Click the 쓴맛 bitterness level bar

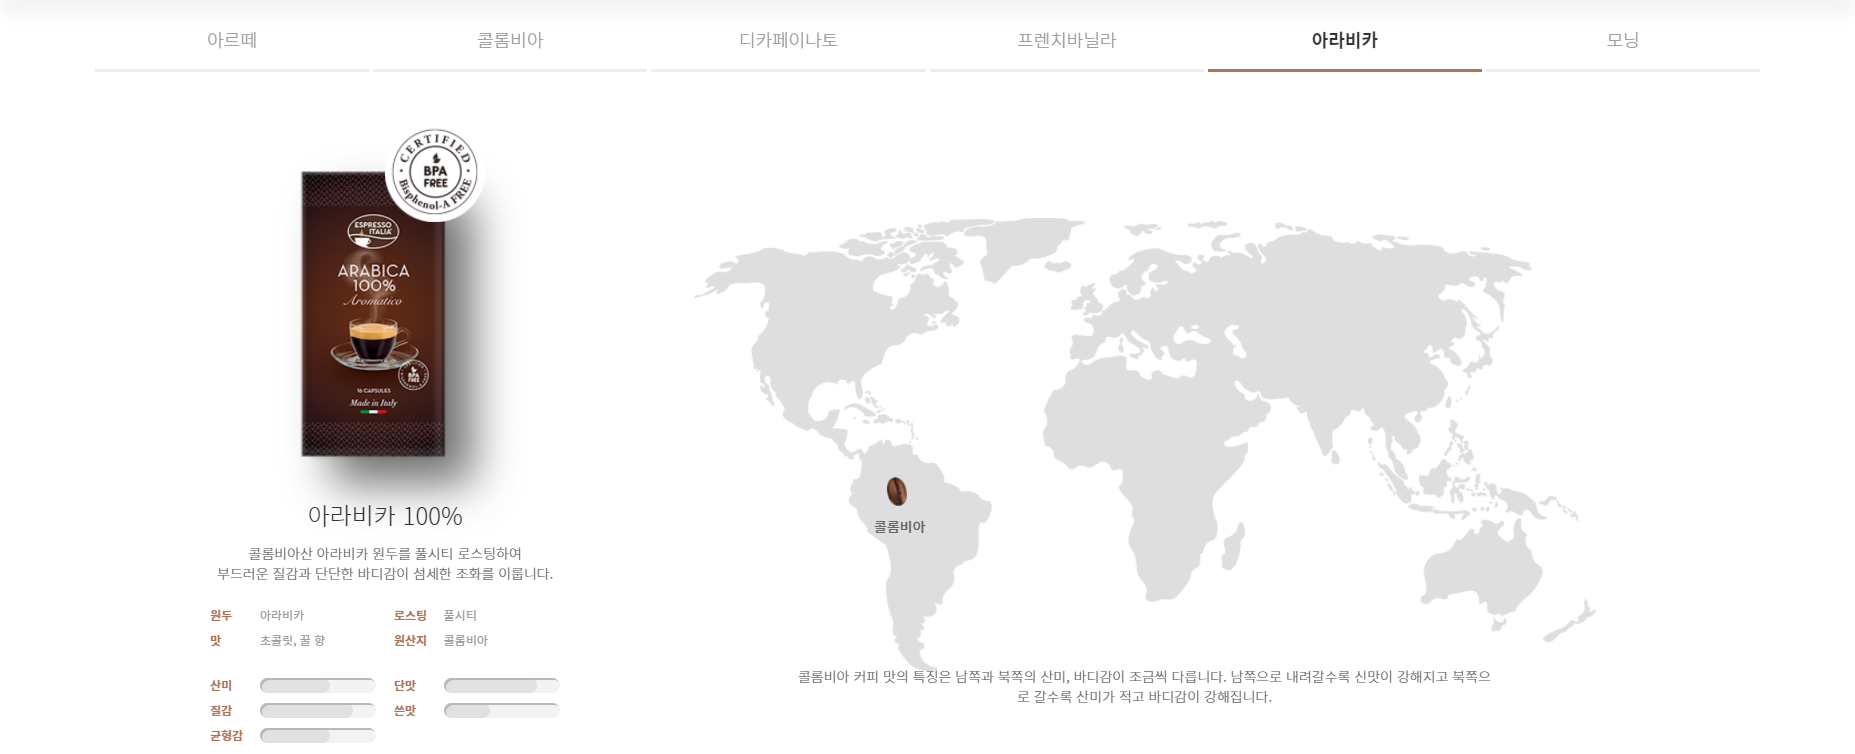tap(501, 710)
